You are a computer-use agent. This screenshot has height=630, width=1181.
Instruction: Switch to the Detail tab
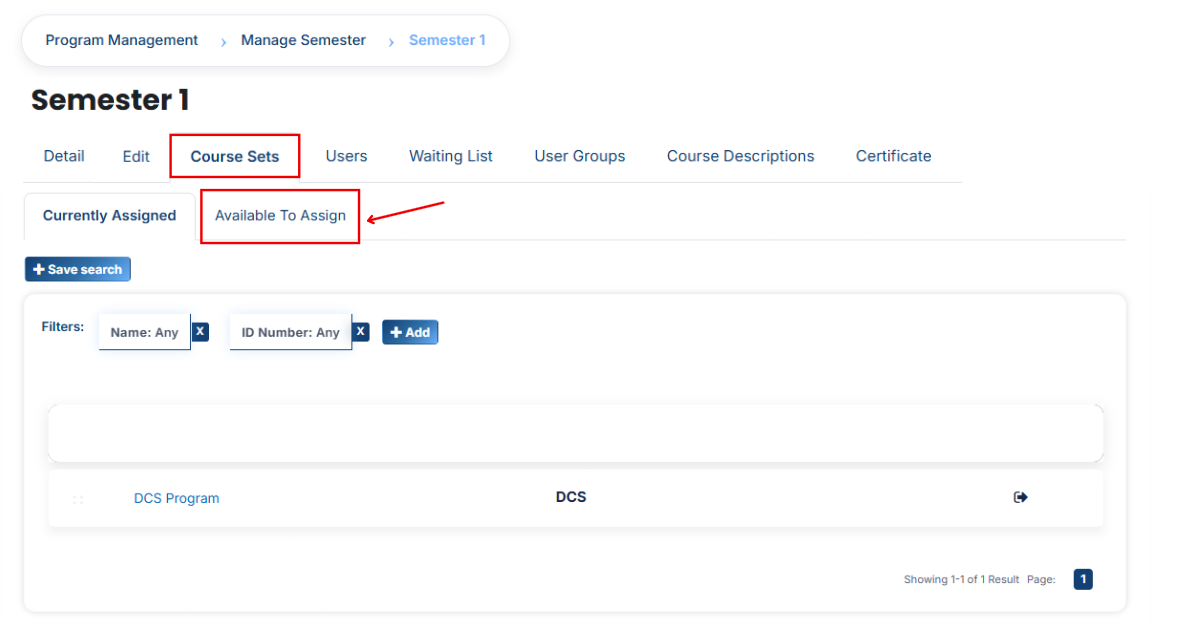point(64,156)
